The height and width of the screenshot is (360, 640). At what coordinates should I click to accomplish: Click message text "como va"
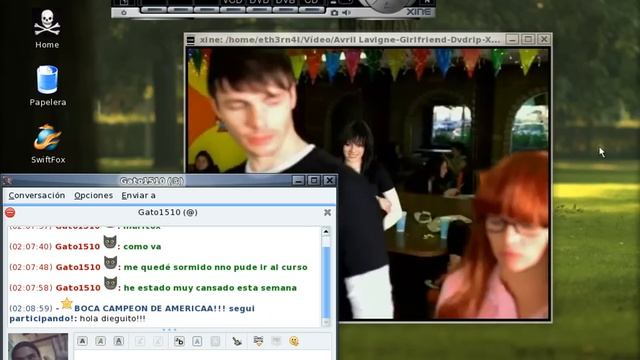click(142, 247)
